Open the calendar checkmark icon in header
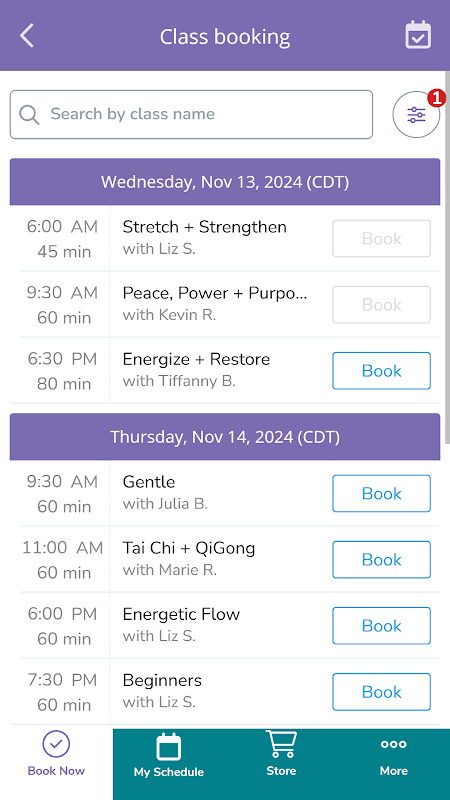Viewport: 450px width, 800px height. point(418,35)
